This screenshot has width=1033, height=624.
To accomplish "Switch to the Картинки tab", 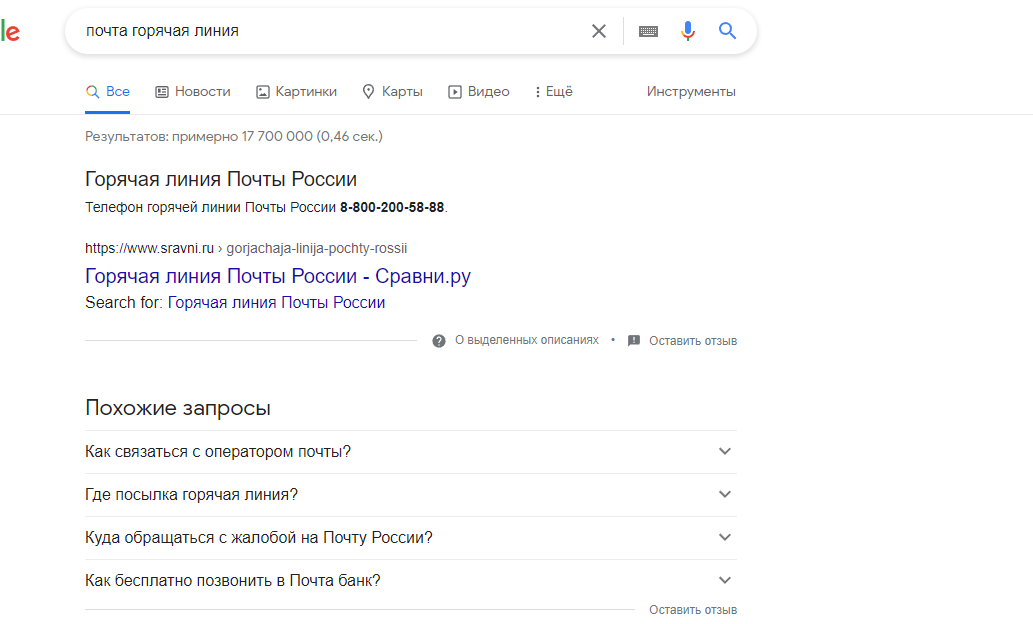I will click(296, 92).
